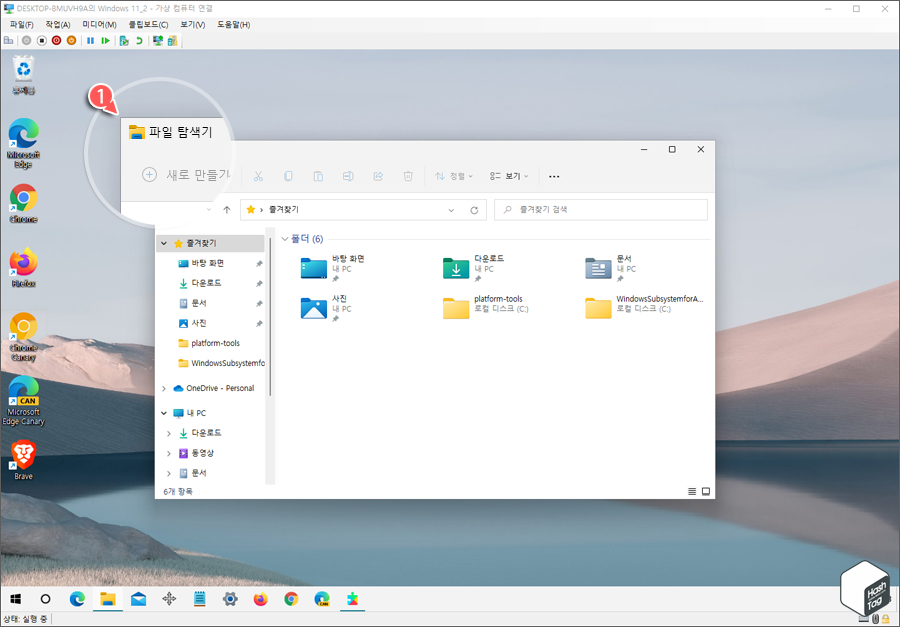Select the Cut icon in Explorer toolbar
Screen dimensions: 900x627
(258, 176)
